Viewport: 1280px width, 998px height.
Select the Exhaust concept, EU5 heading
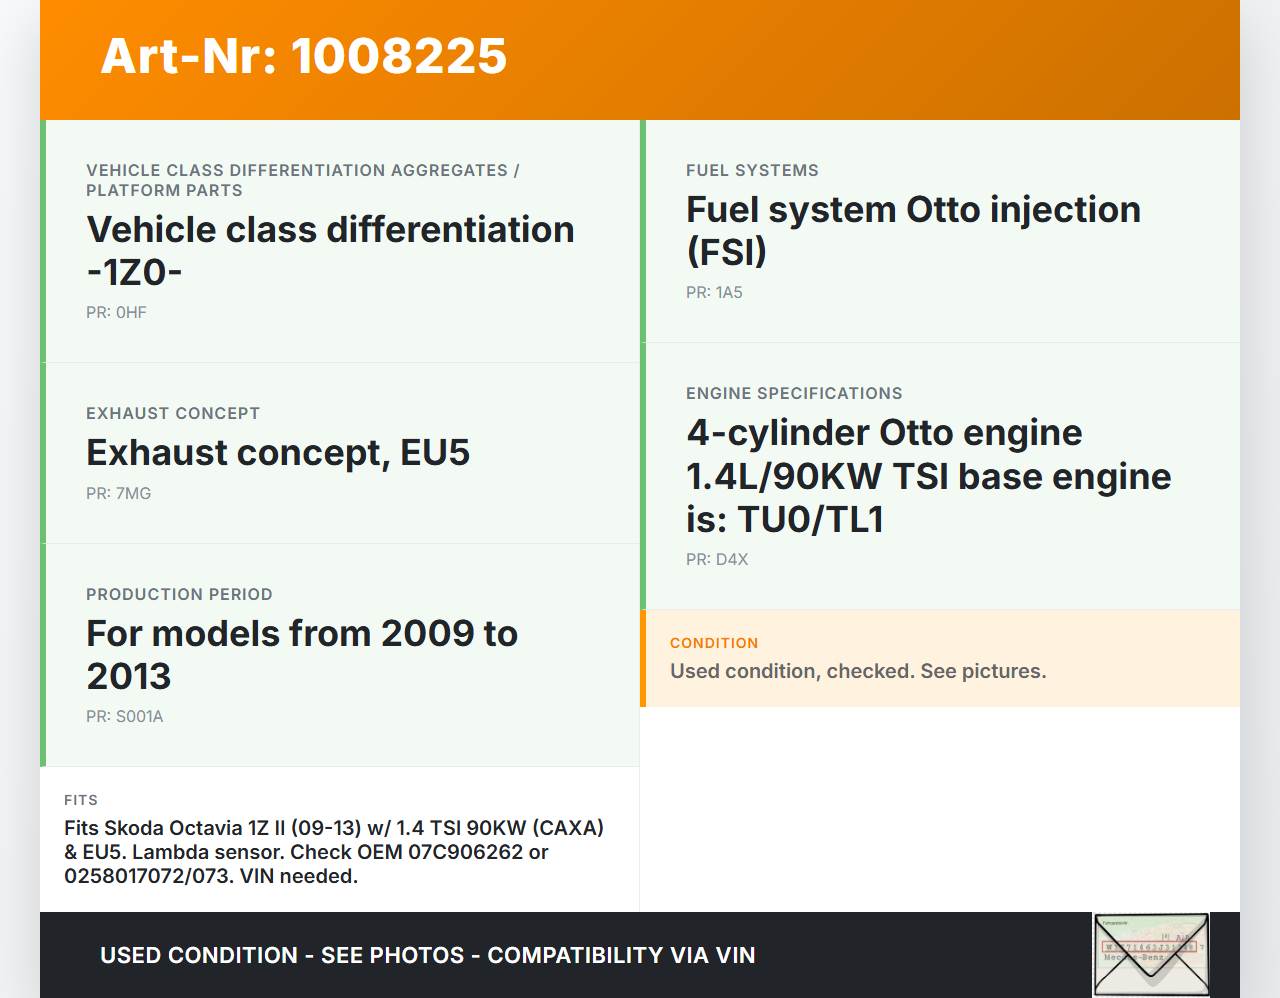278,453
